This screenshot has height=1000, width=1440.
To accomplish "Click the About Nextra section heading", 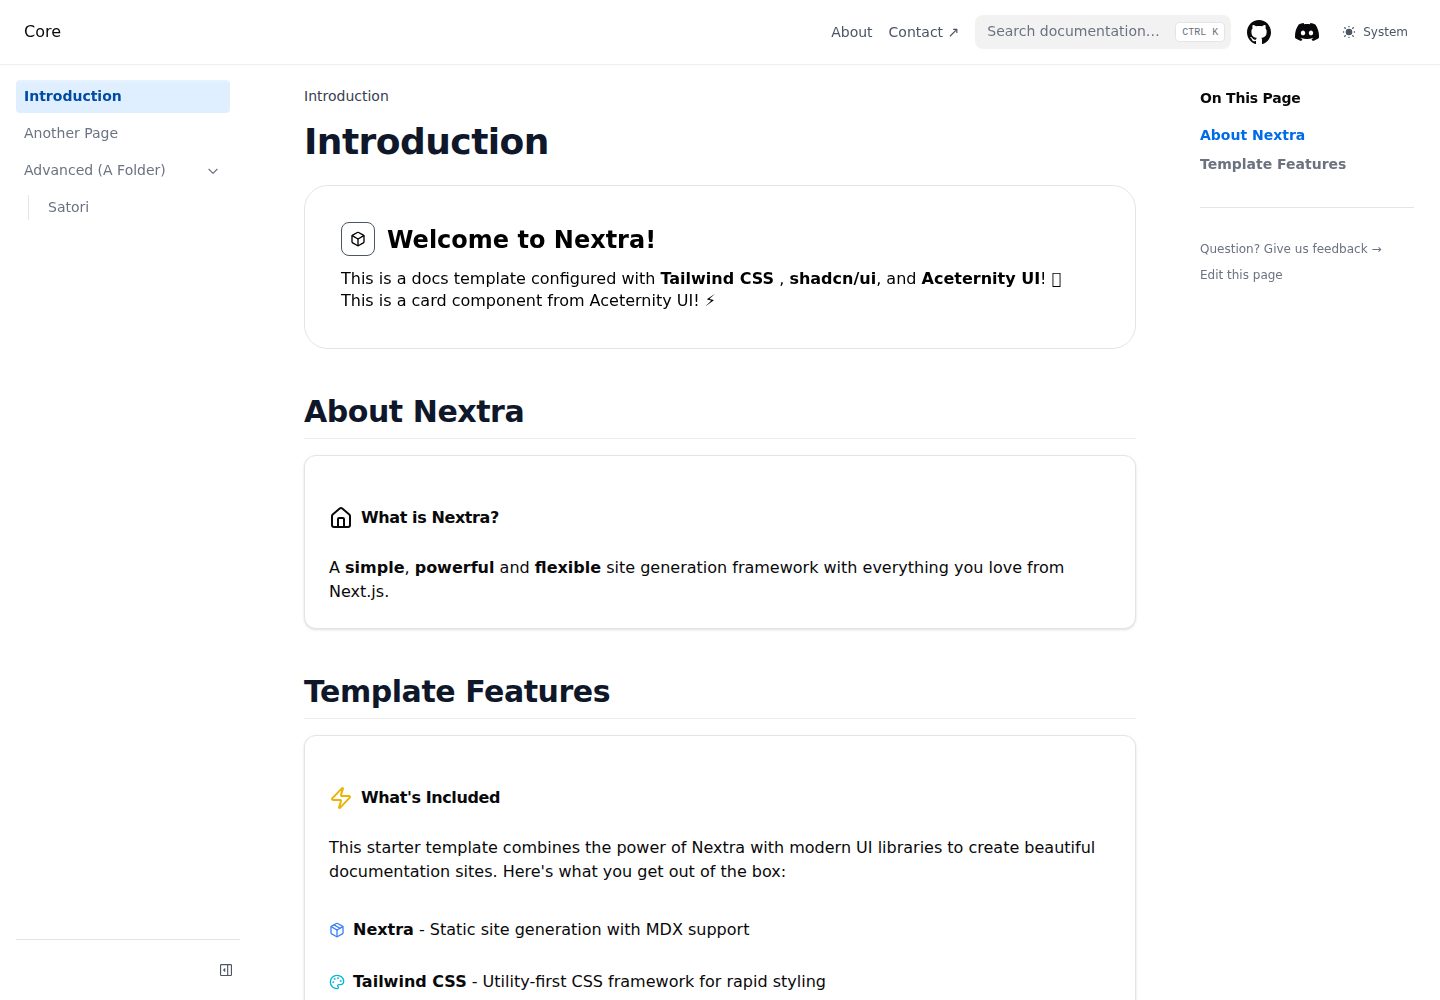I will (414, 411).
